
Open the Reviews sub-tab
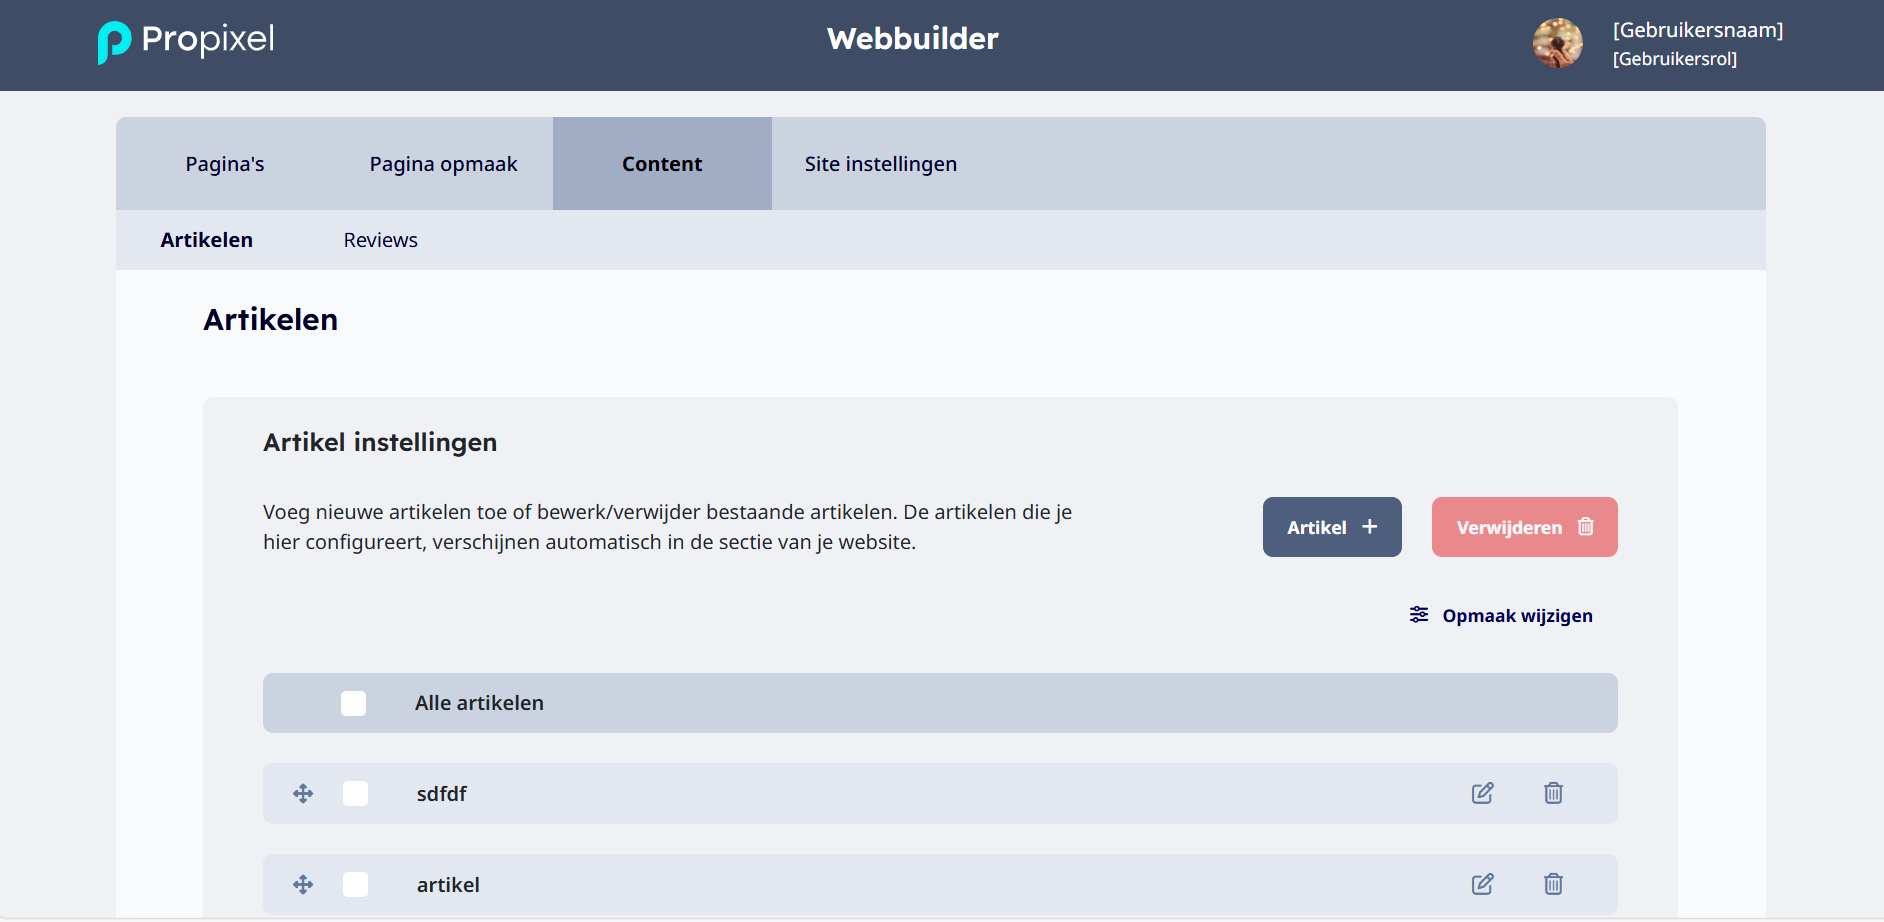click(381, 240)
